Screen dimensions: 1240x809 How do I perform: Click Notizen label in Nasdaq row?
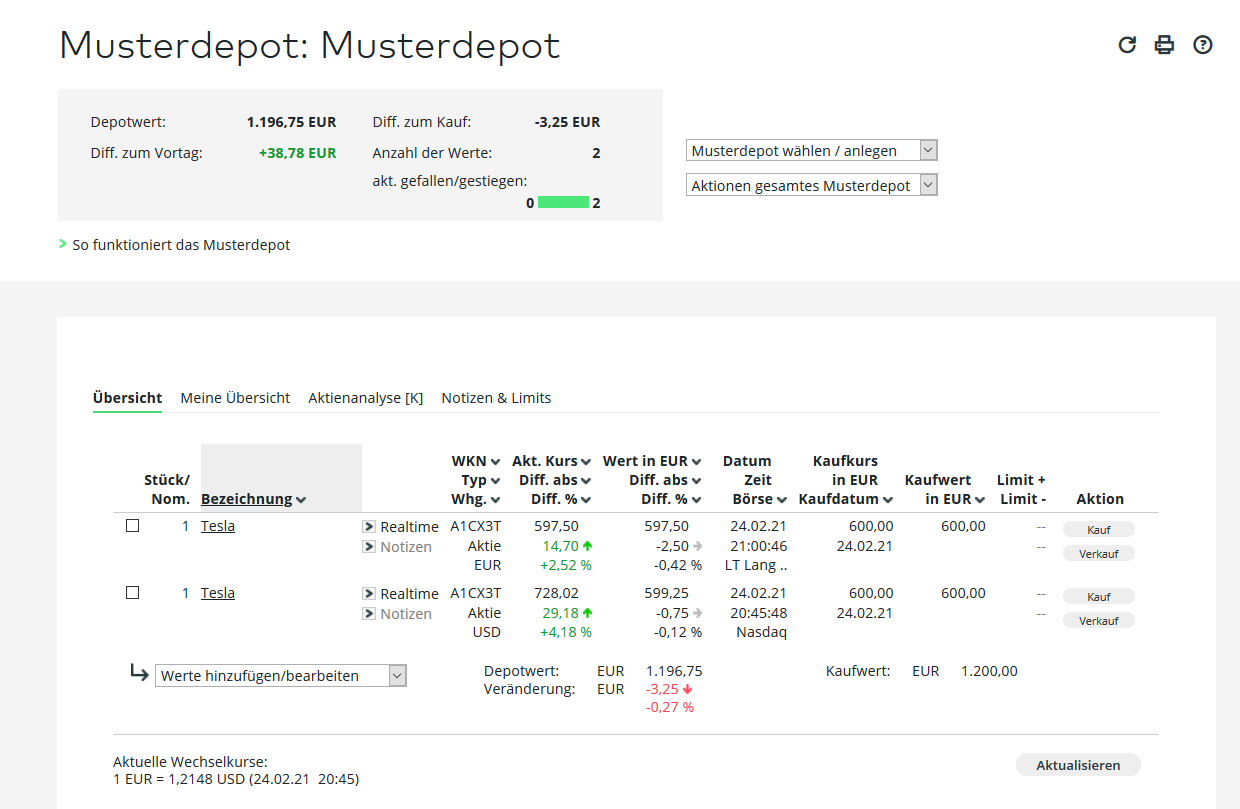pos(406,614)
